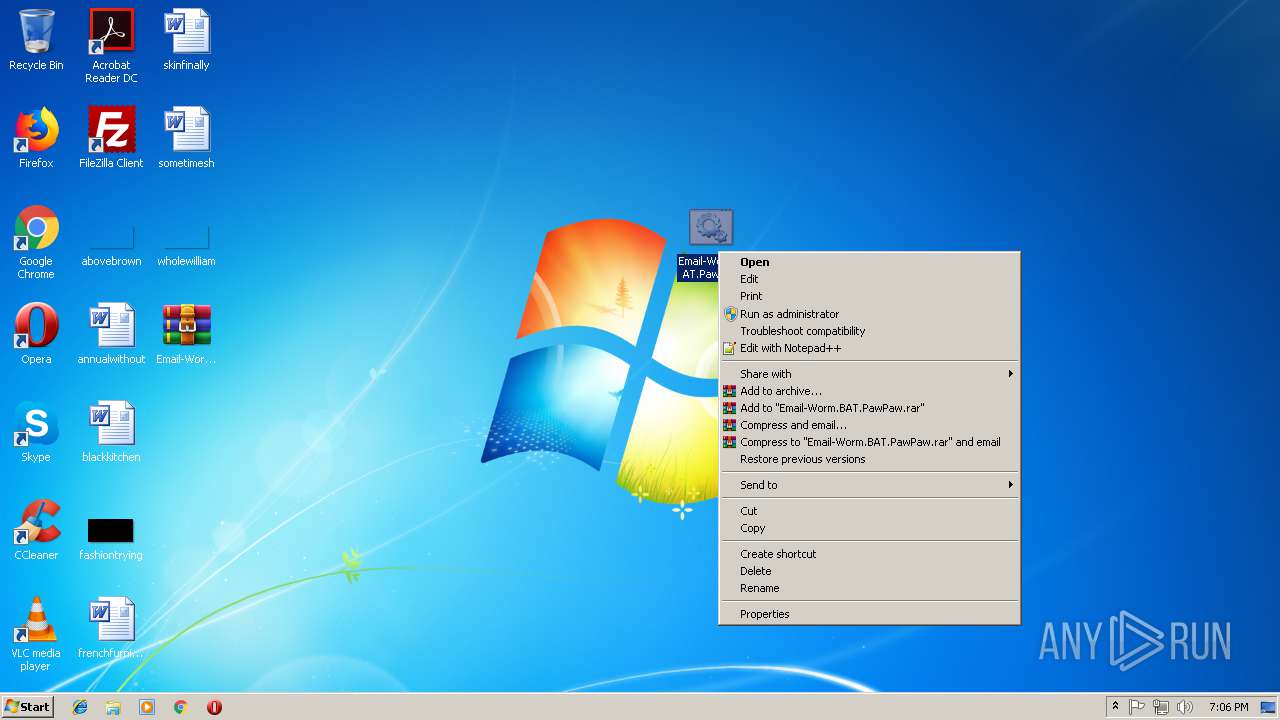The width and height of the screenshot is (1280, 720).
Task: Select Add to "Email-Worm.BAT.PawPaw.rar"
Action: (x=869, y=408)
